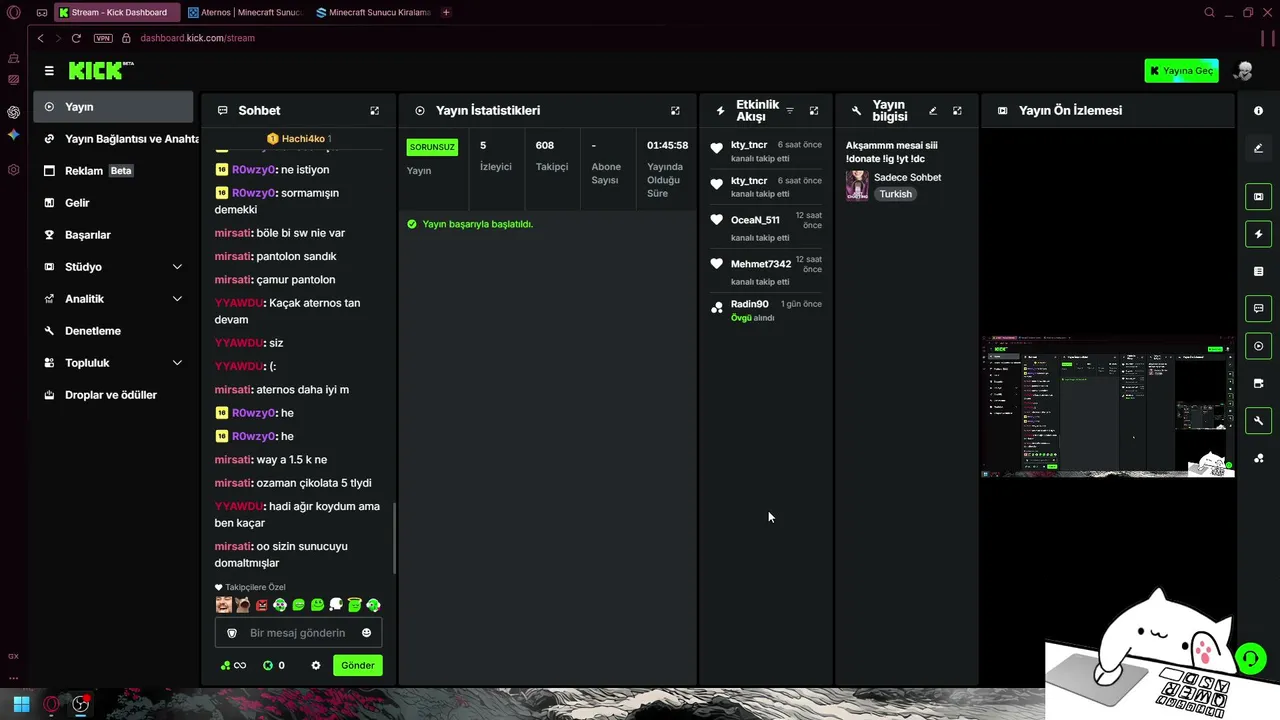Open the OBS Studio taskbar icon
1280x720 pixels.
(x=81, y=704)
